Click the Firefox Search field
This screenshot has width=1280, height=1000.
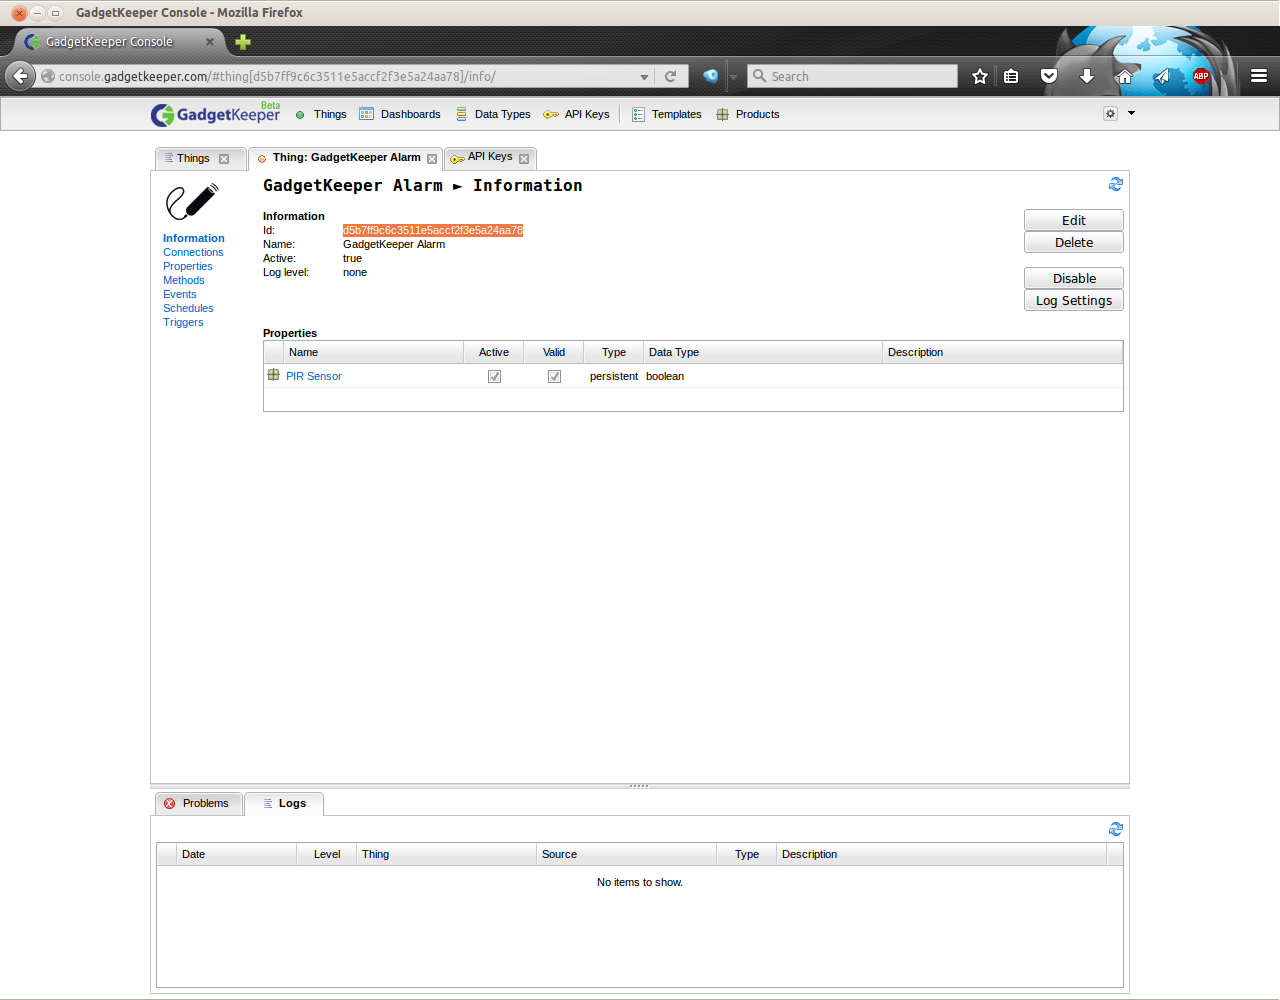(852, 76)
